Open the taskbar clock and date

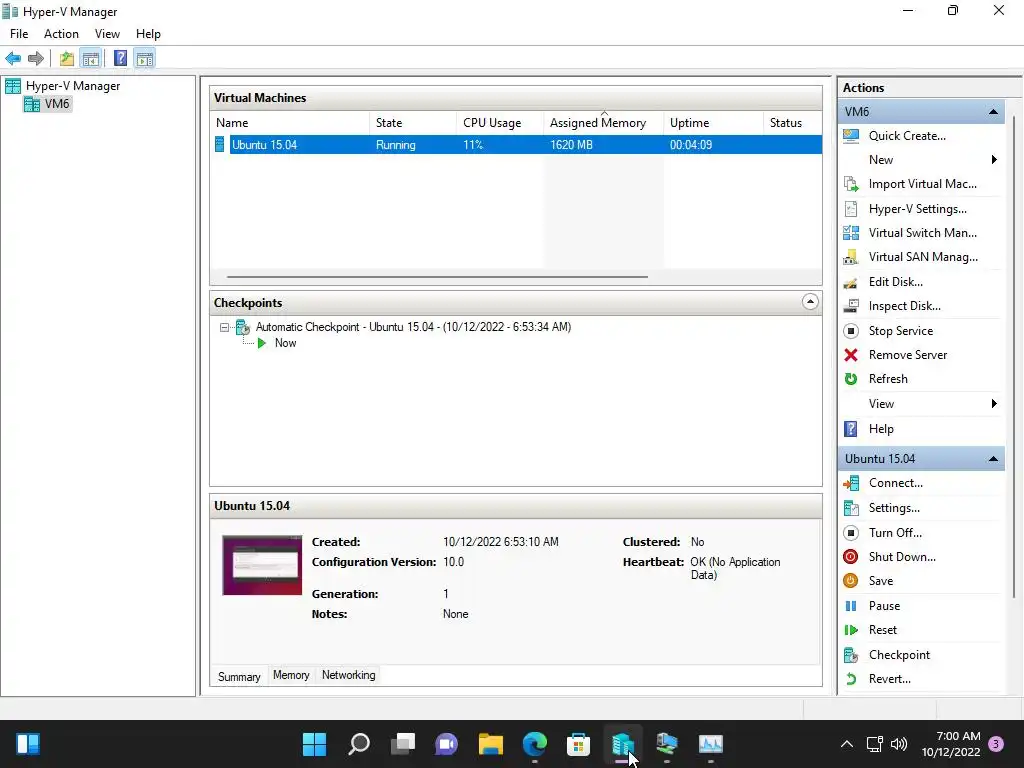(x=951, y=744)
